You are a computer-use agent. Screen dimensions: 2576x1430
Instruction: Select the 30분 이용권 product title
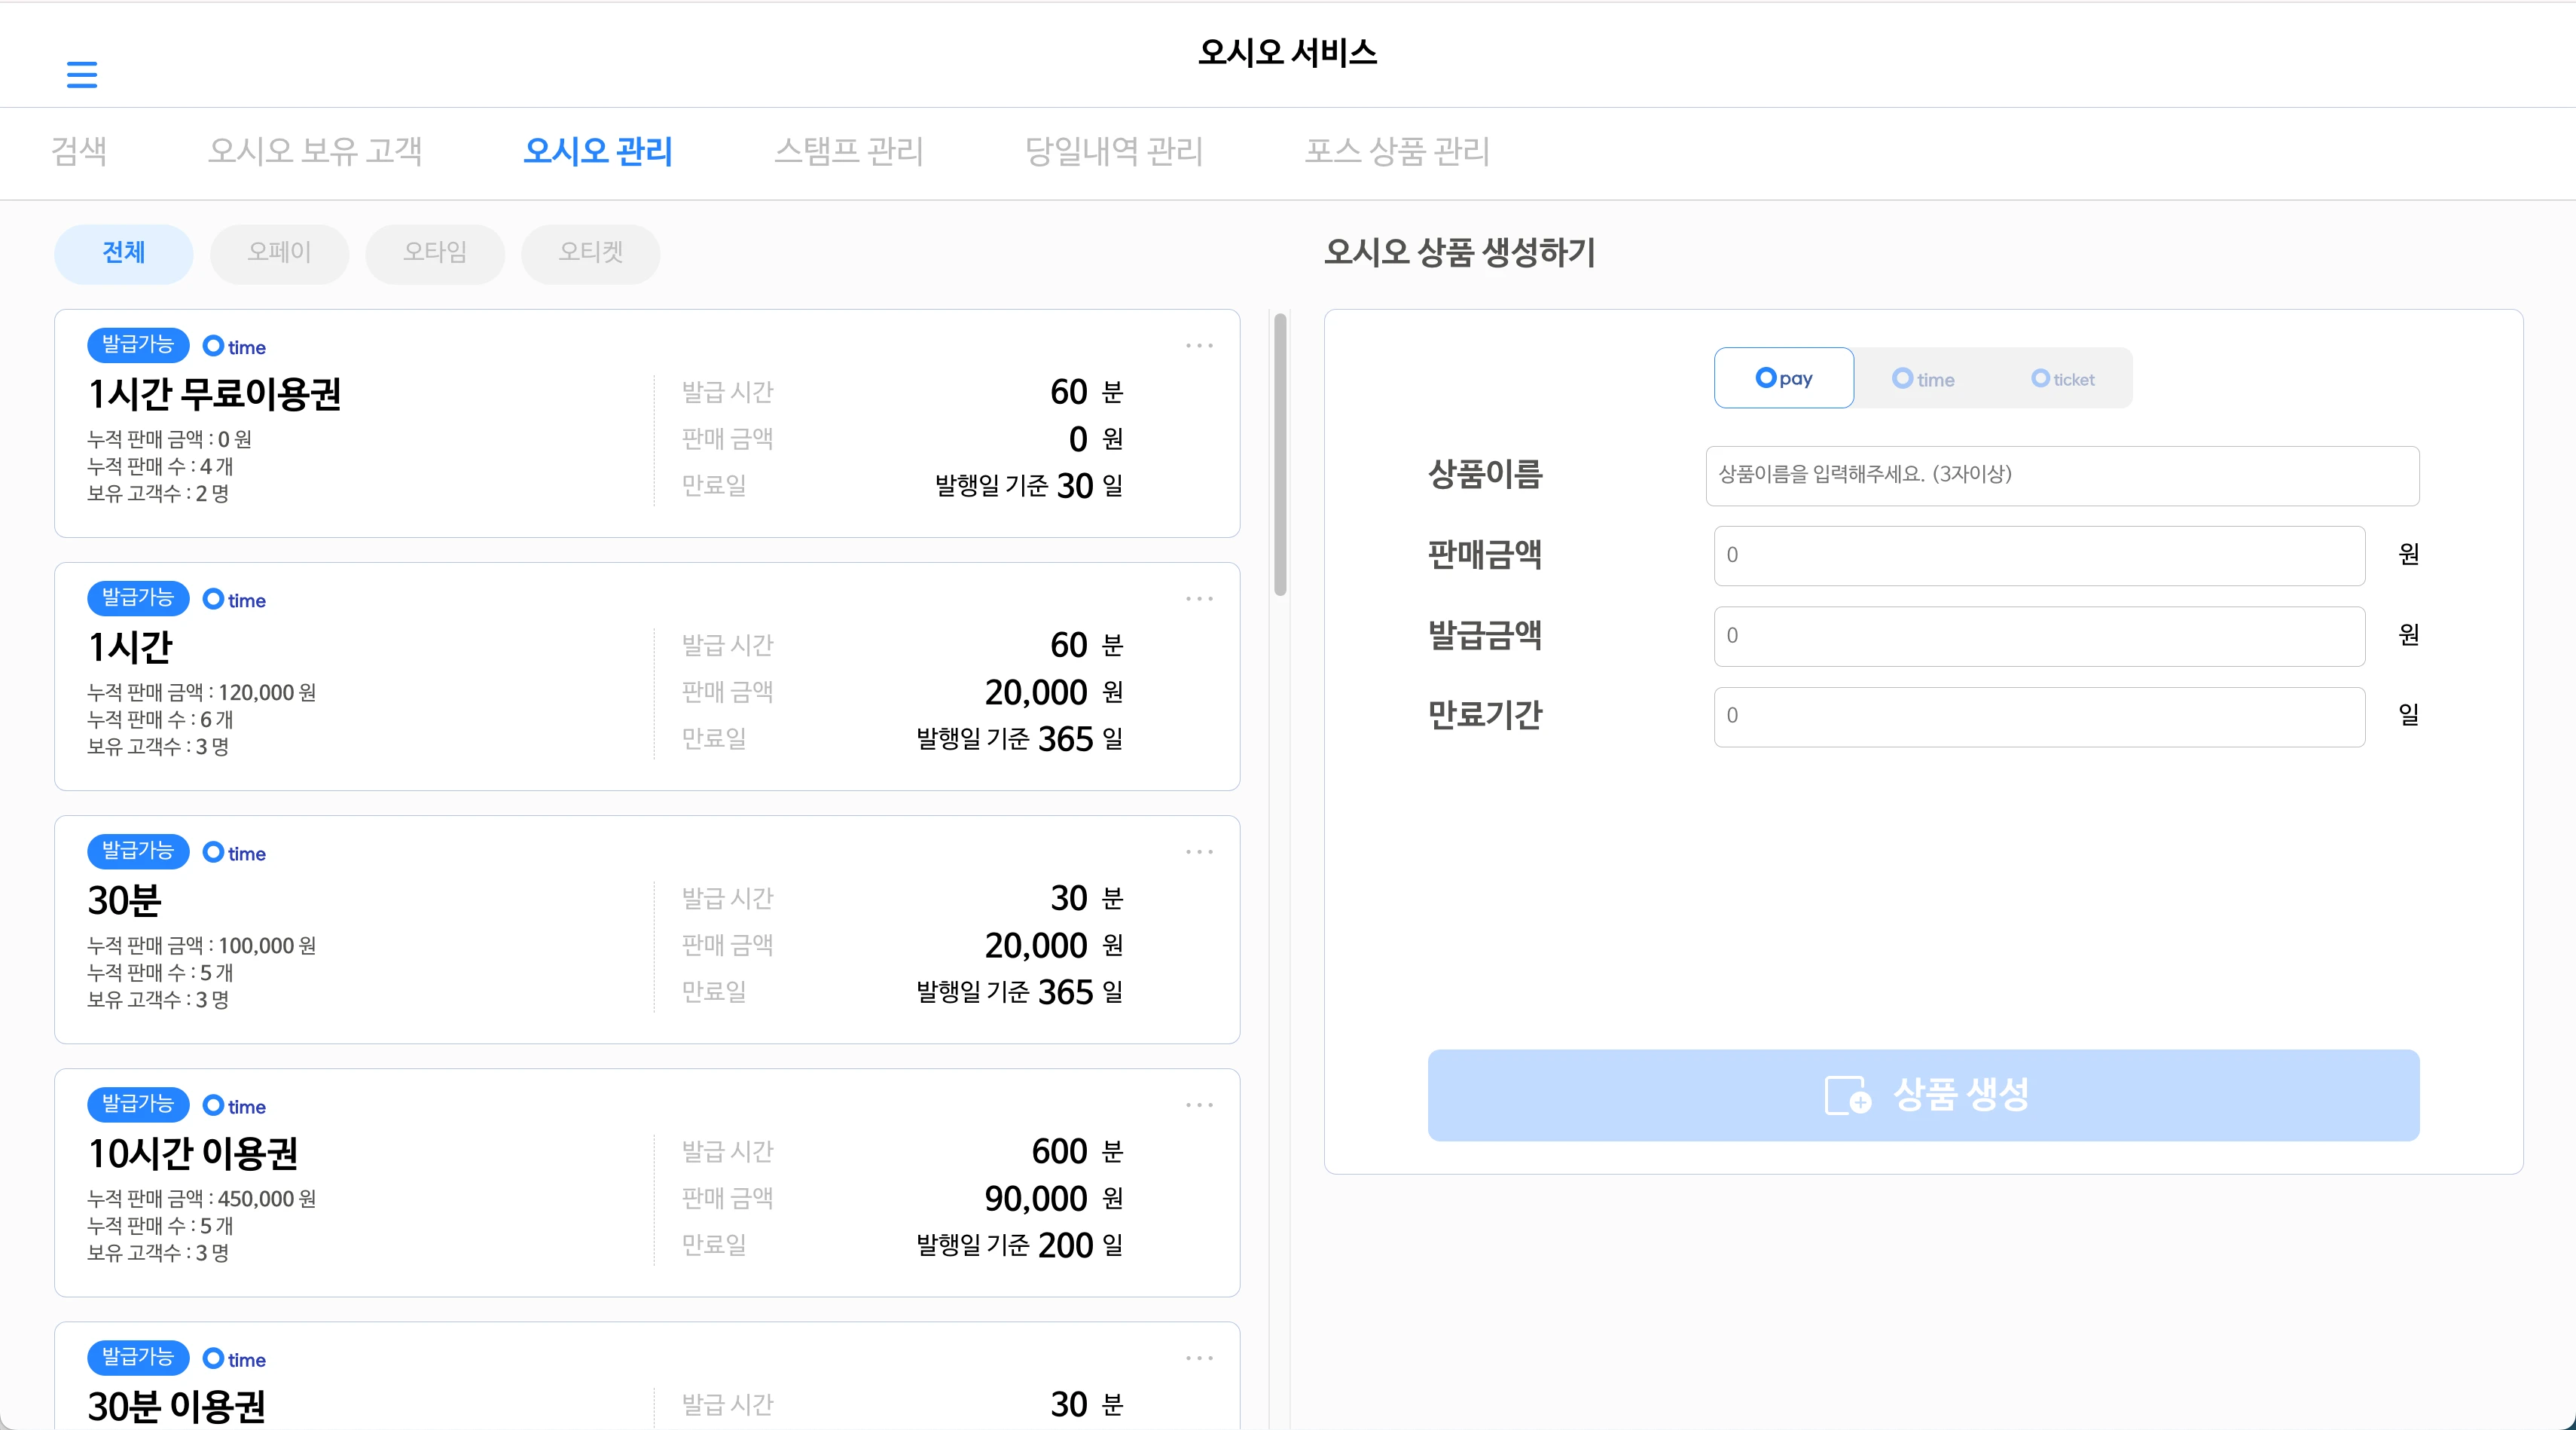pyautogui.click(x=177, y=1406)
